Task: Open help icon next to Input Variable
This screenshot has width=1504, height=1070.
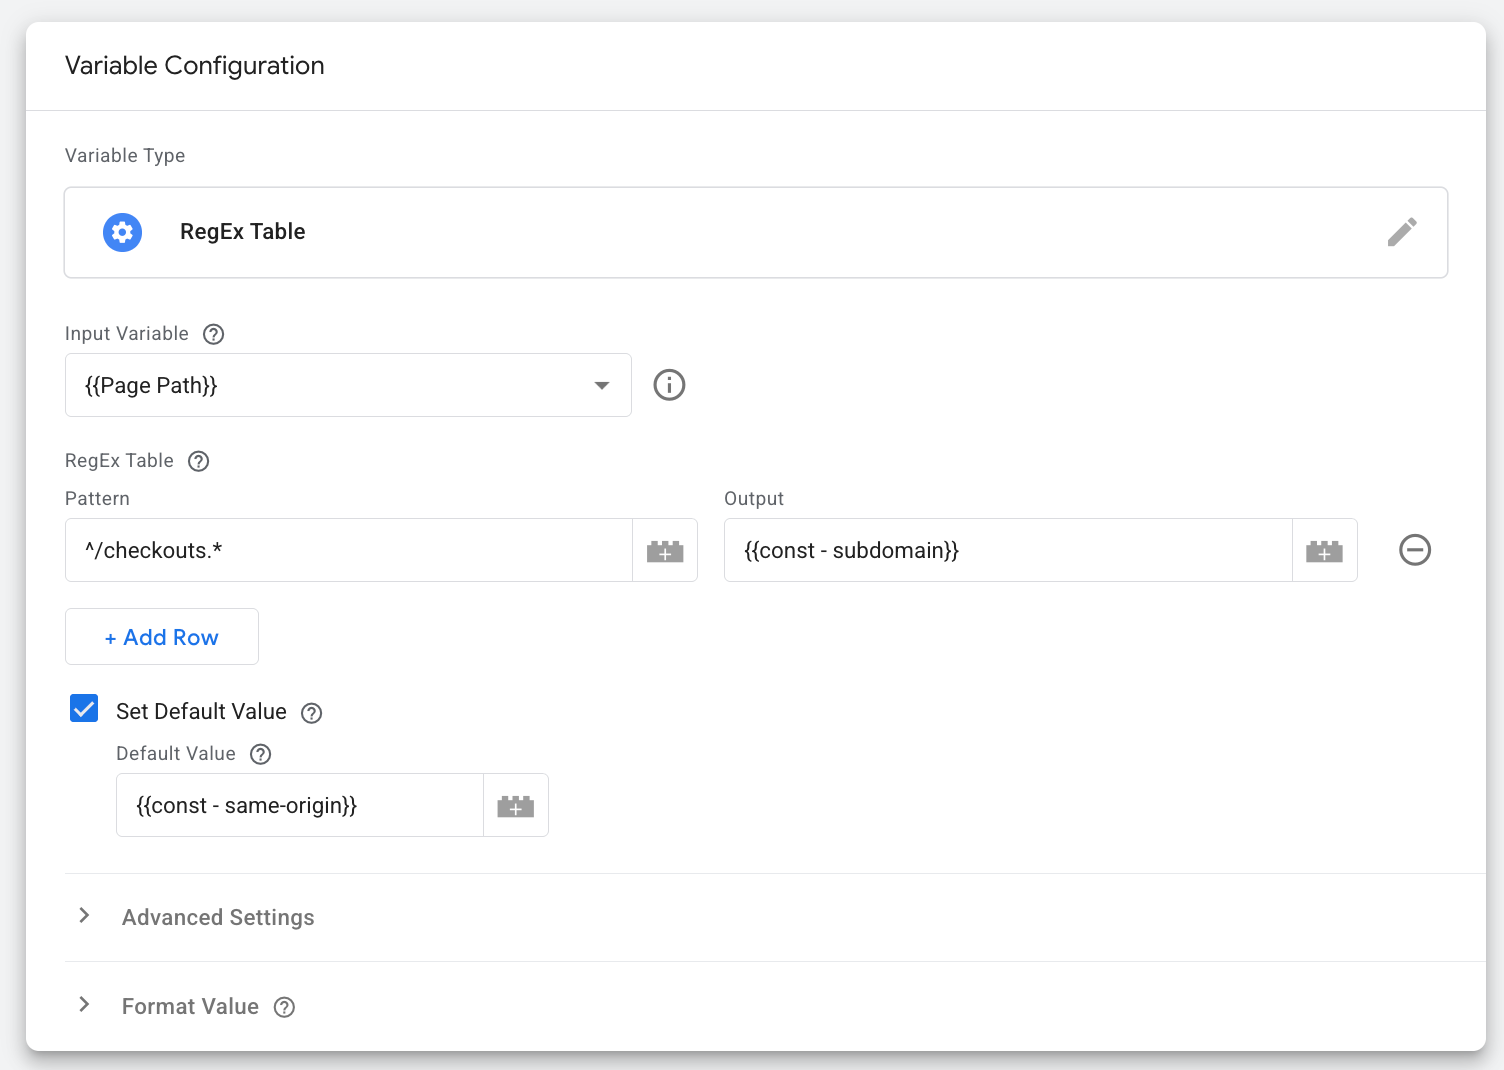Action: (x=213, y=334)
